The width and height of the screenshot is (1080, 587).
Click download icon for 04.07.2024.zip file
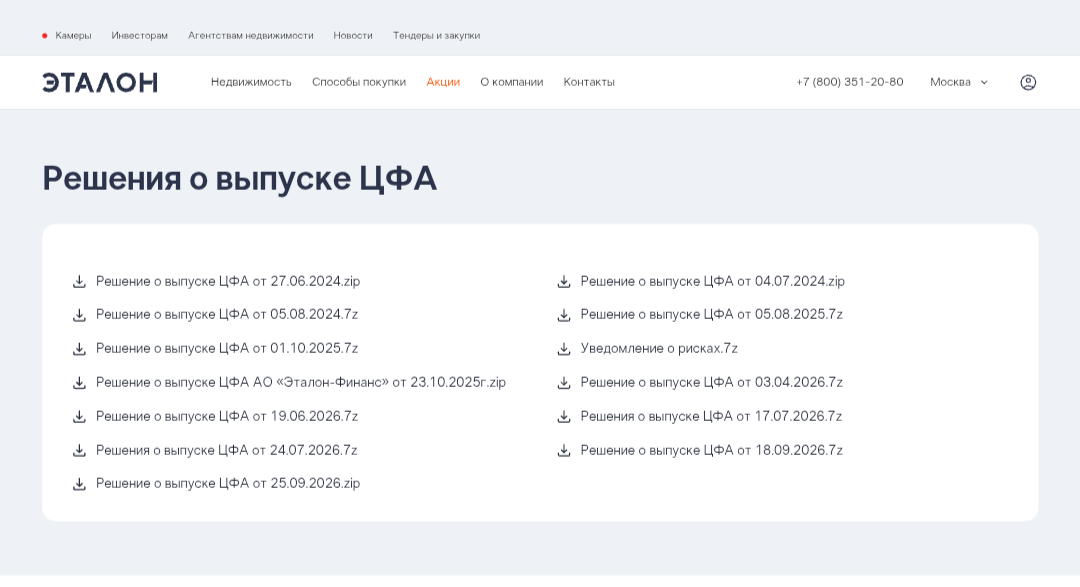pyautogui.click(x=564, y=281)
